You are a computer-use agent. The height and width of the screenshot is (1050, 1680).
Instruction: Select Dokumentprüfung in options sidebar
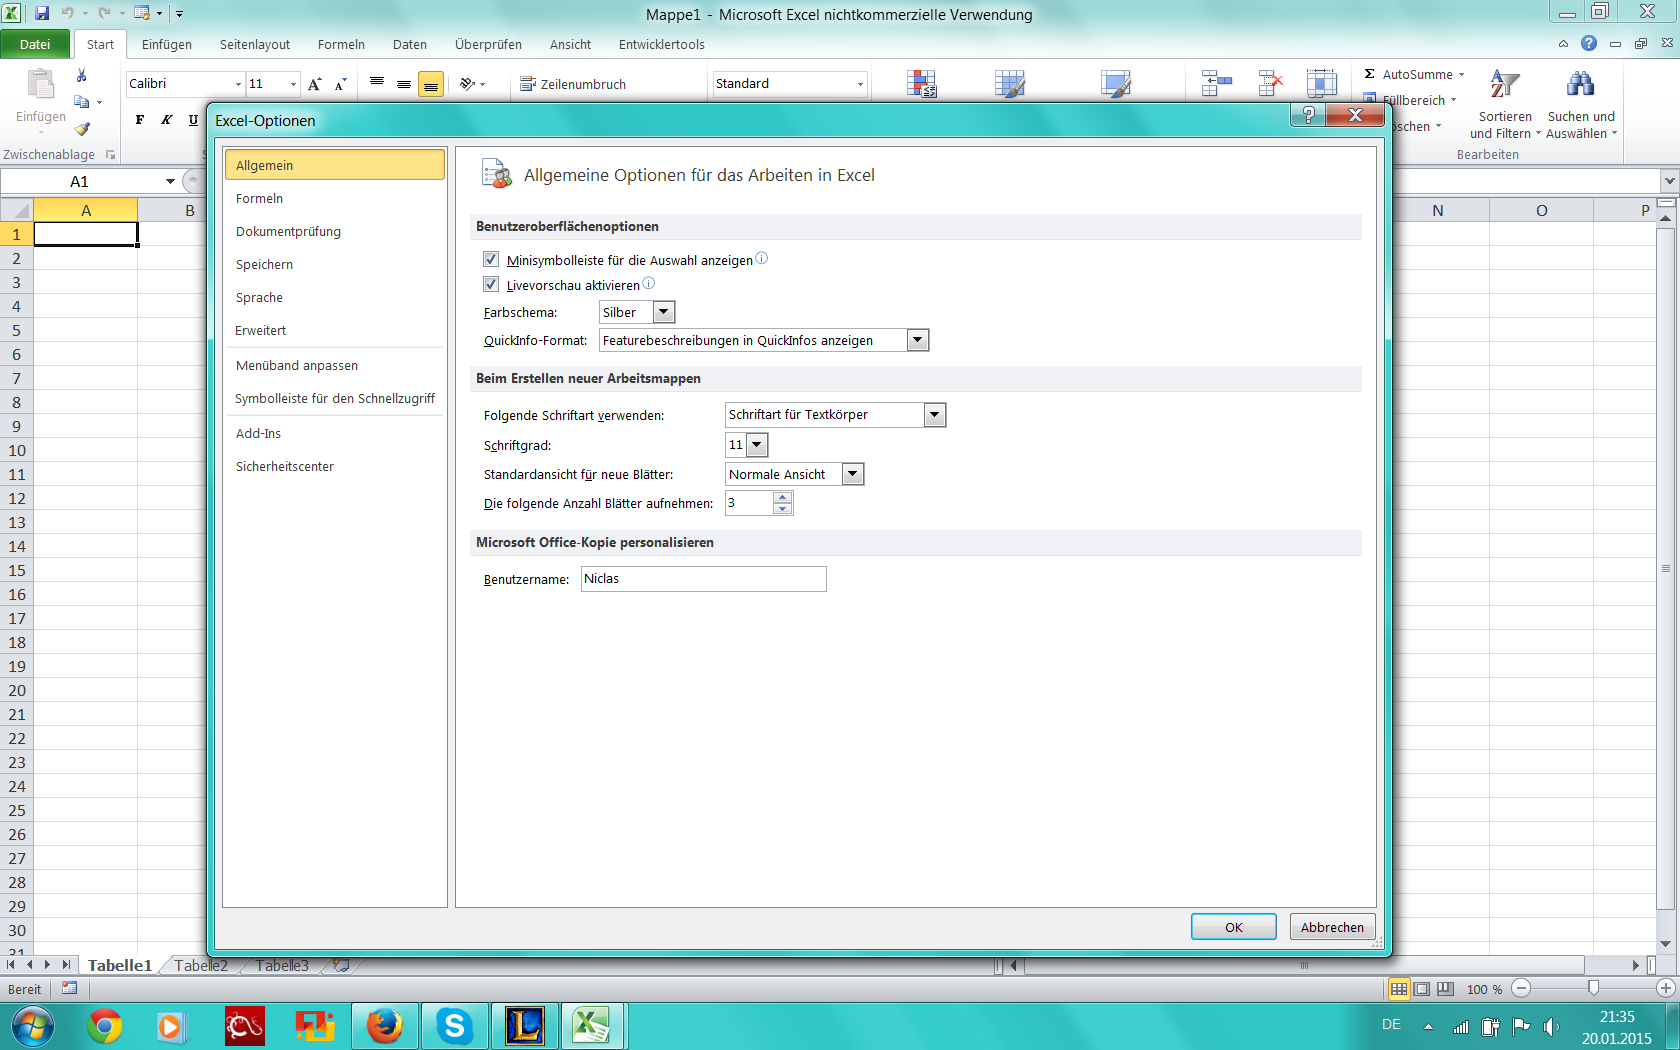334,231
